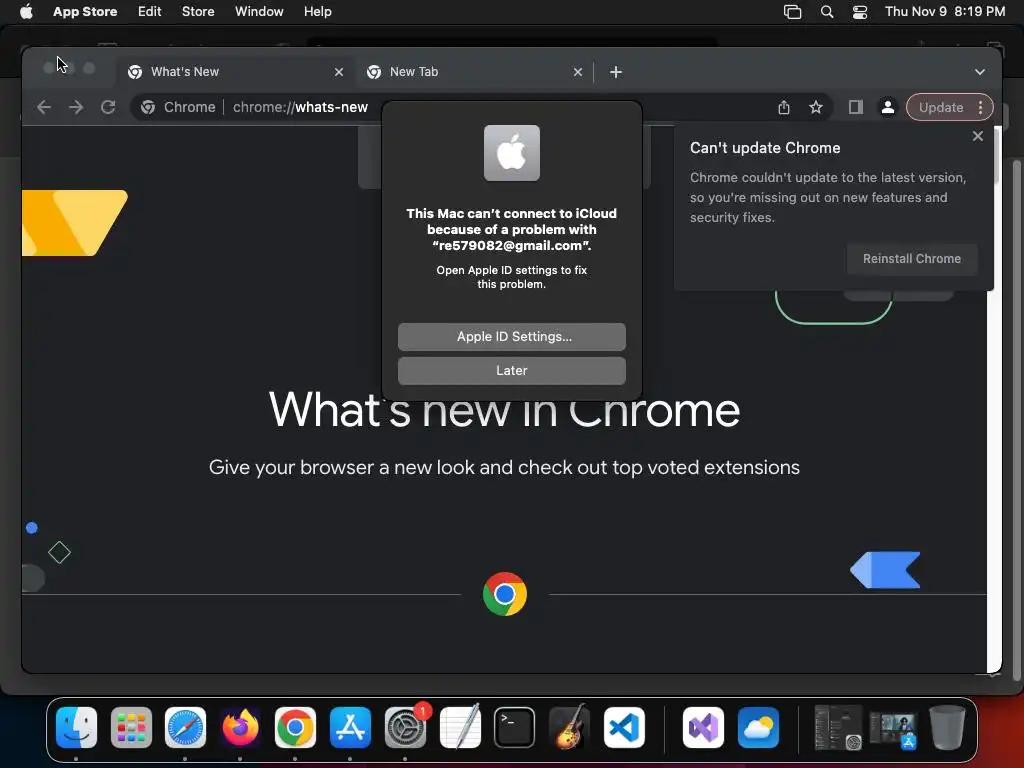1024x768 pixels.
Task: Open Visual Studio from the Dock
Action: (x=703, y=728)
